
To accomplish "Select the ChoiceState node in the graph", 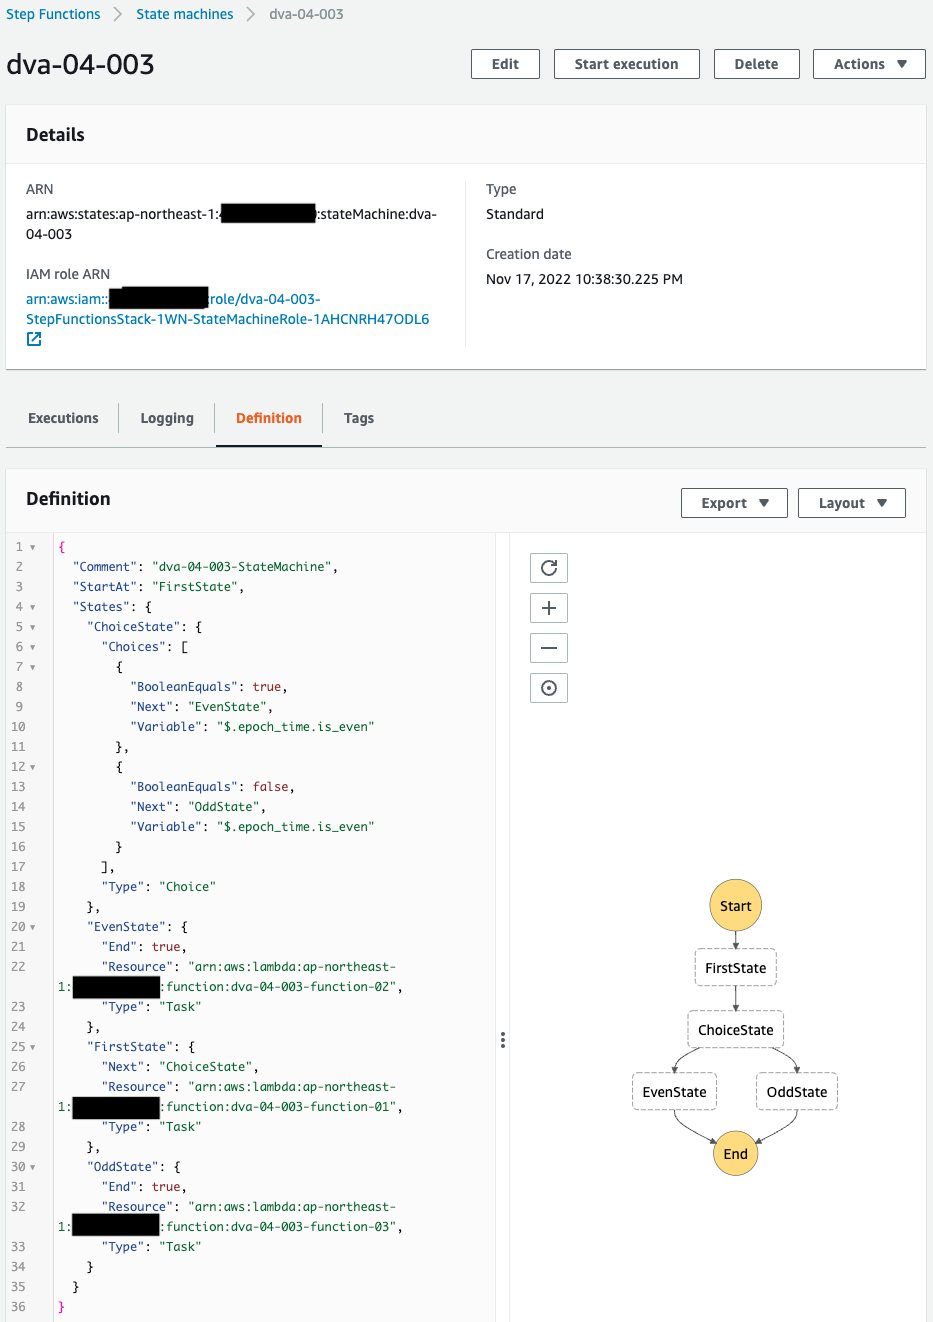I will click(735, 1029).
